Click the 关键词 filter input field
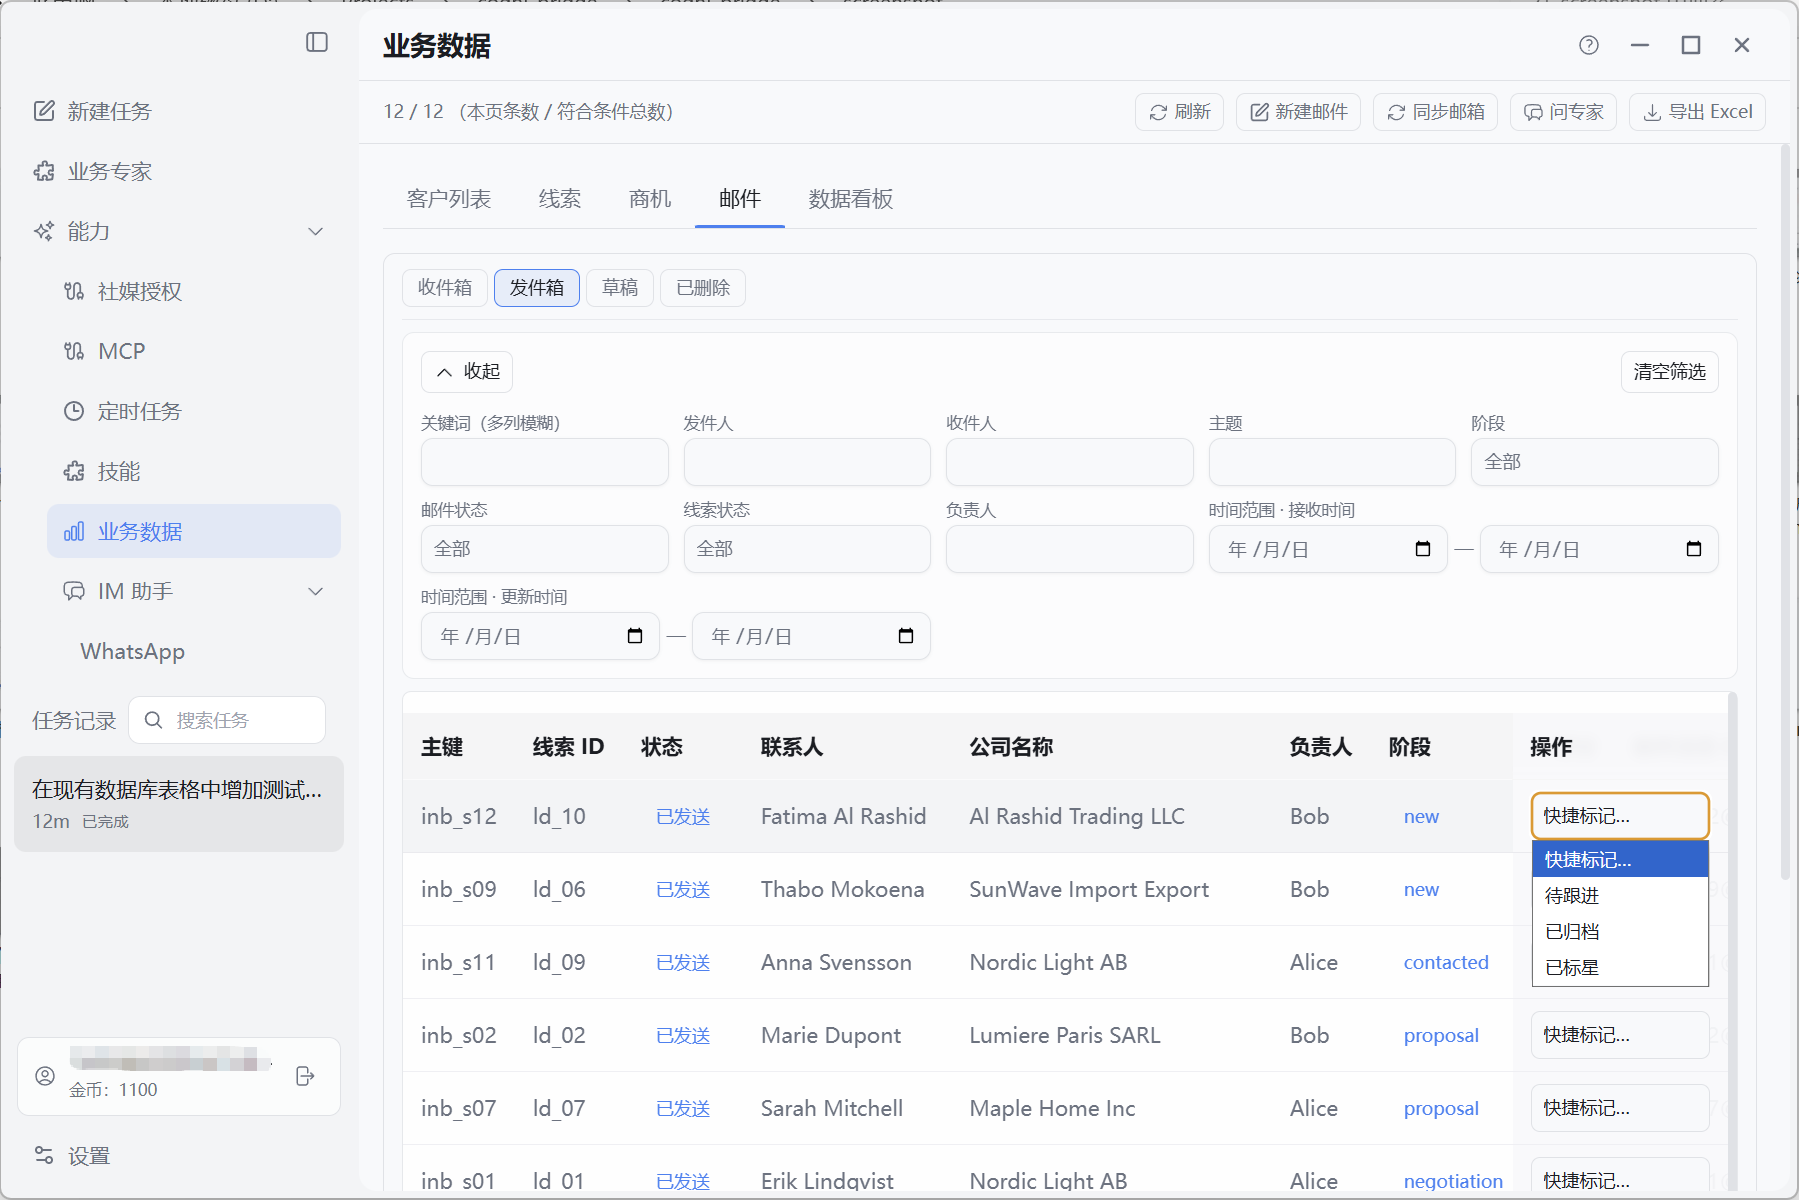 (x=544, y=462)
